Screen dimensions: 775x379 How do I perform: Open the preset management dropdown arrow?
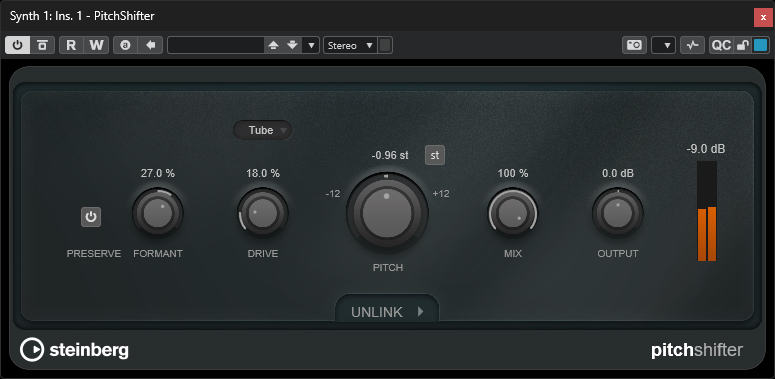pos(311,45)
